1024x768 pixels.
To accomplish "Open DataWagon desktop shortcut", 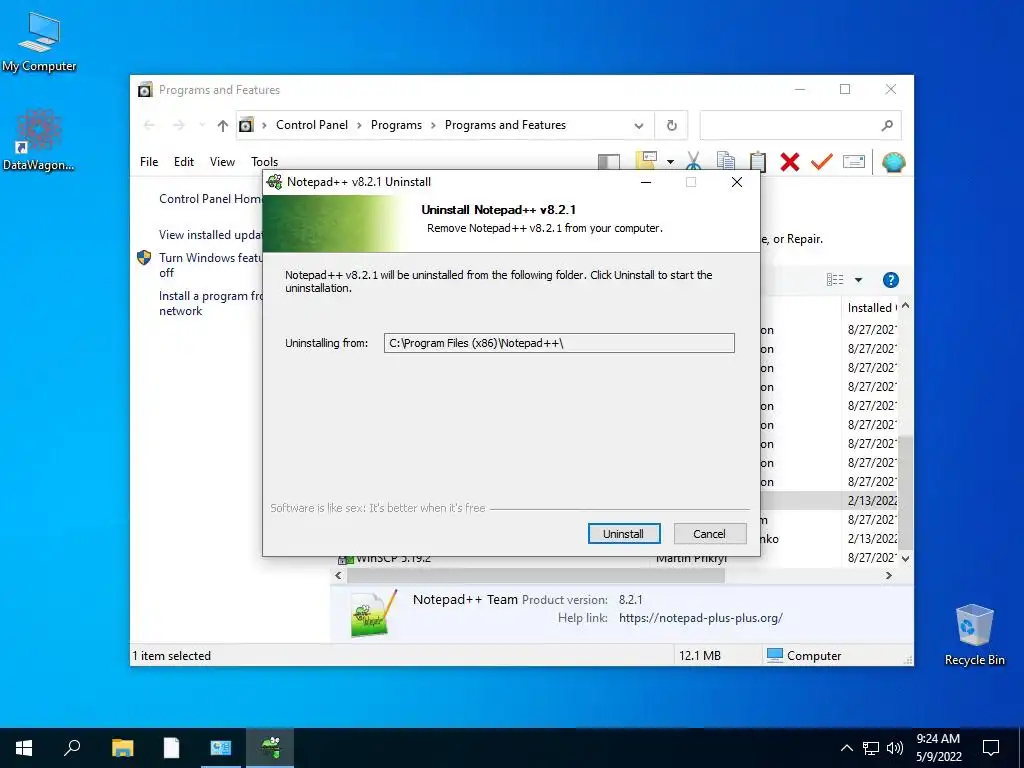I will 39,140.
